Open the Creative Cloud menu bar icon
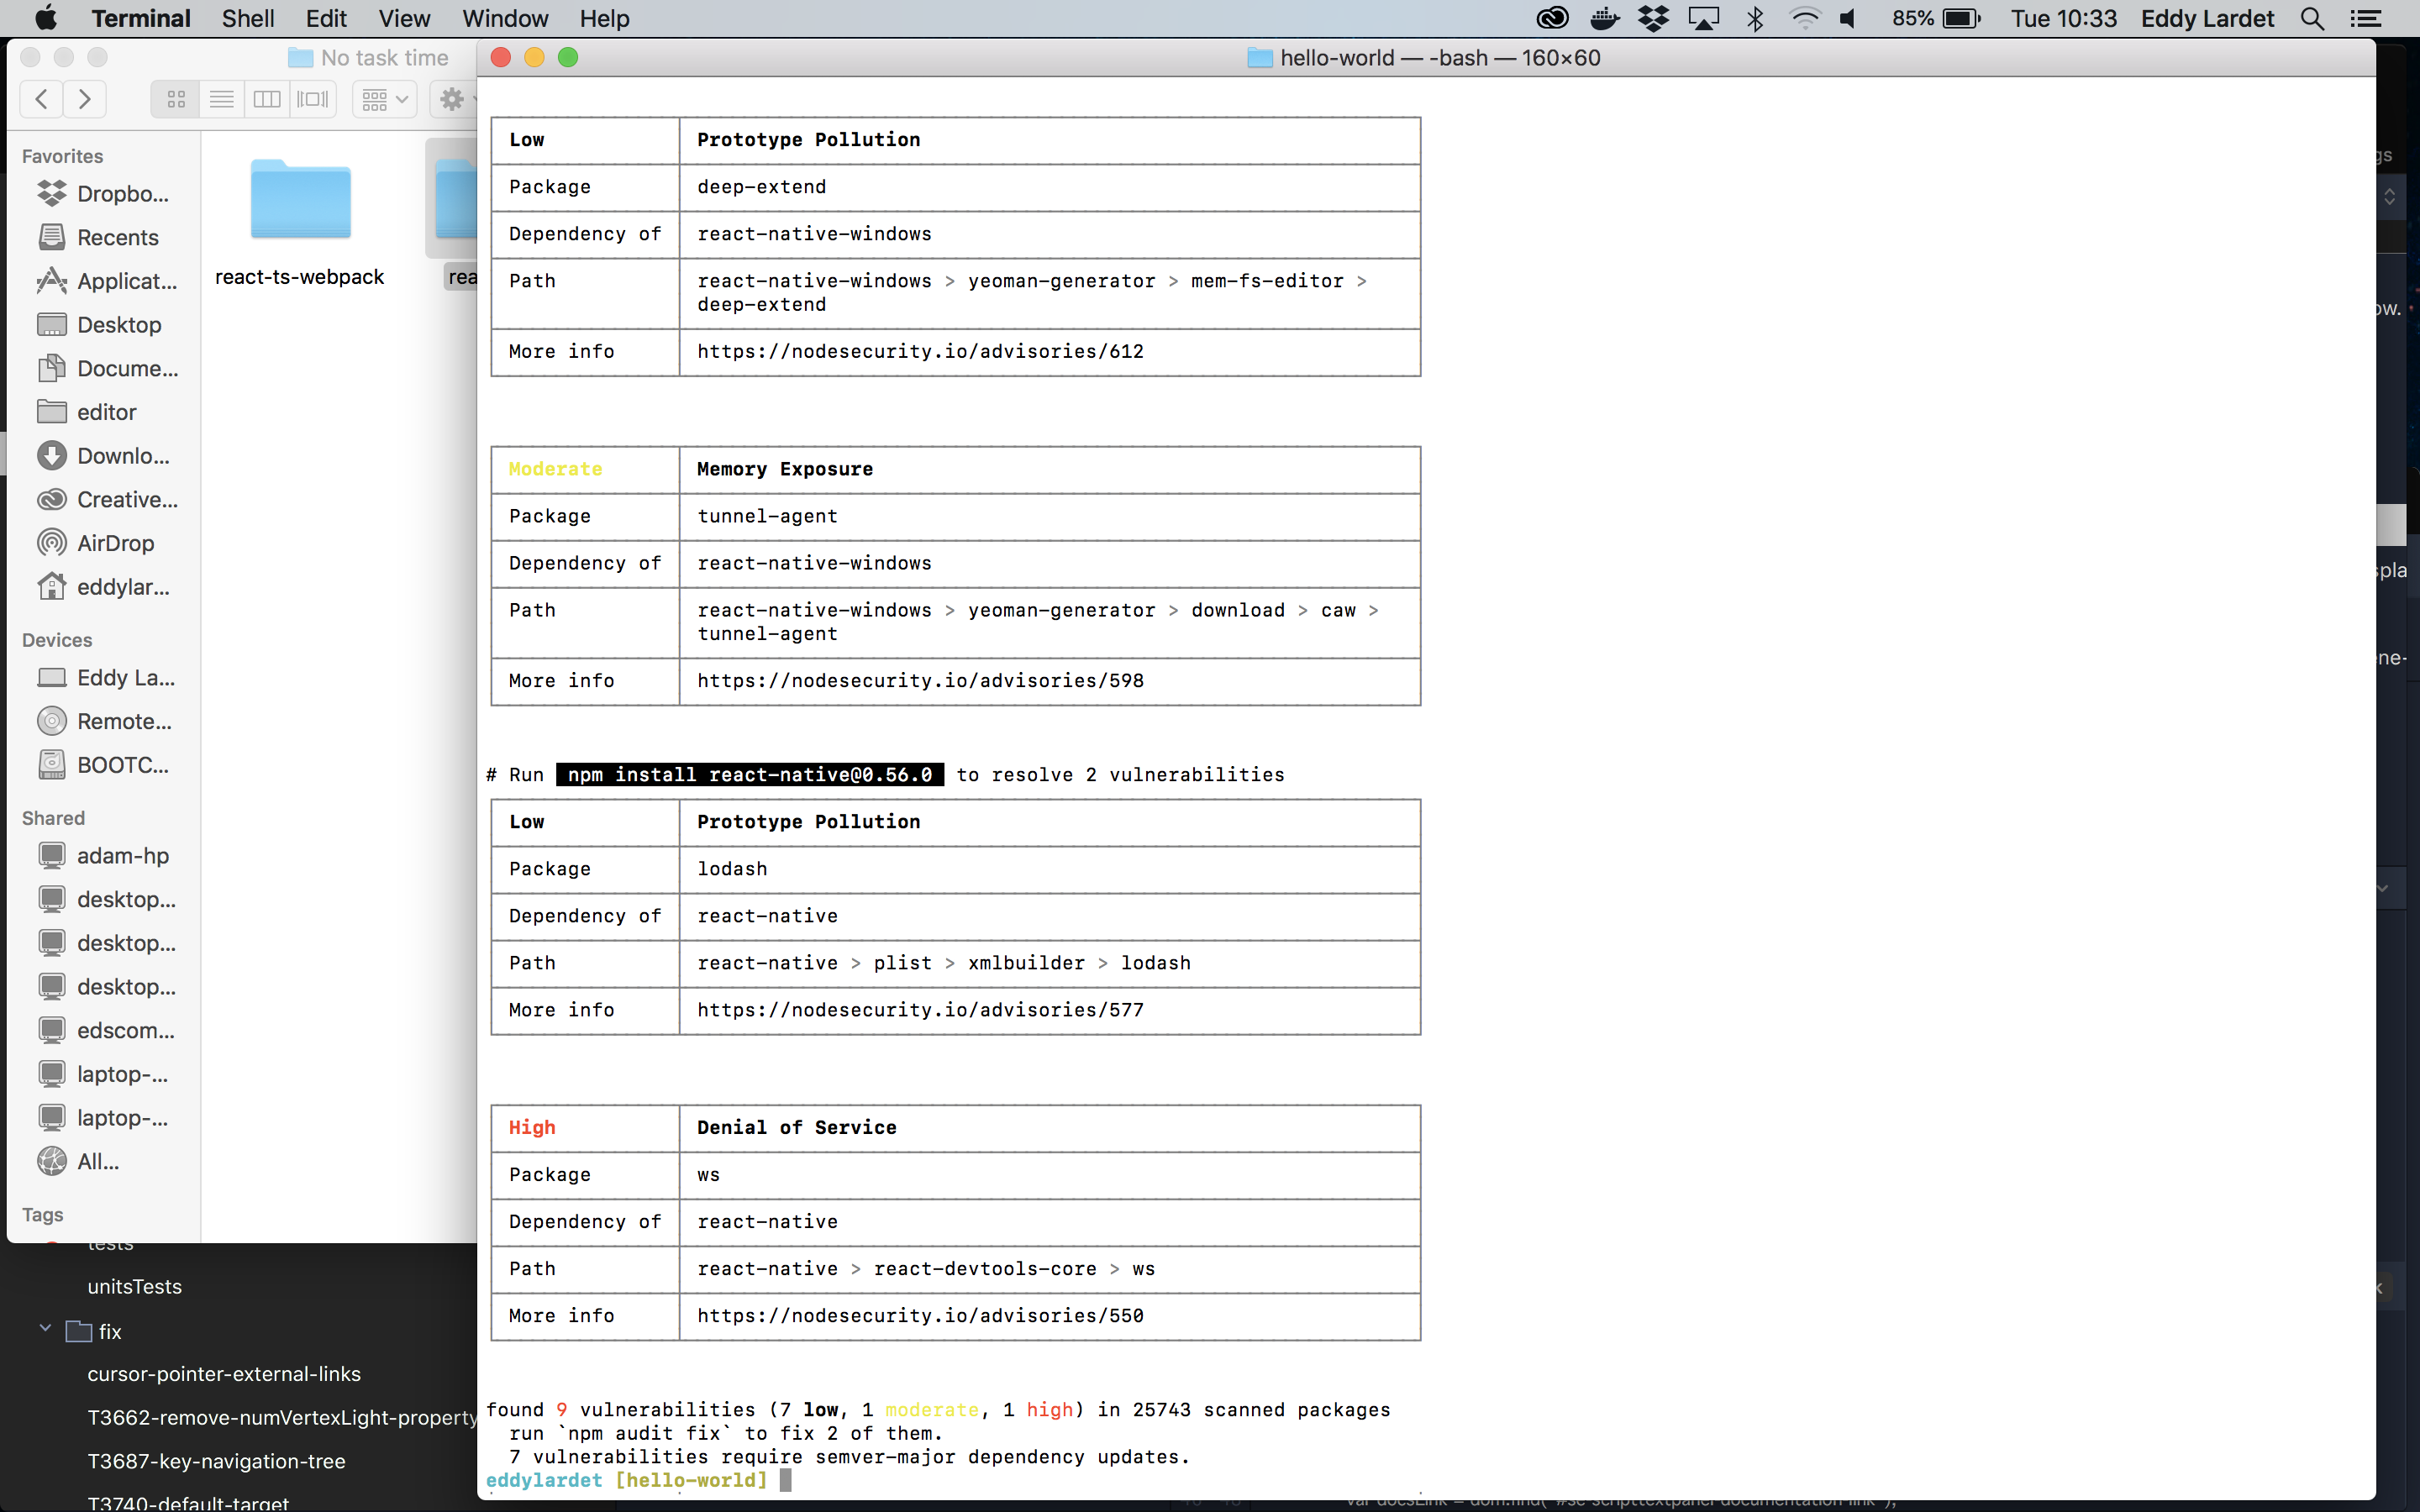 (1553, 18)
